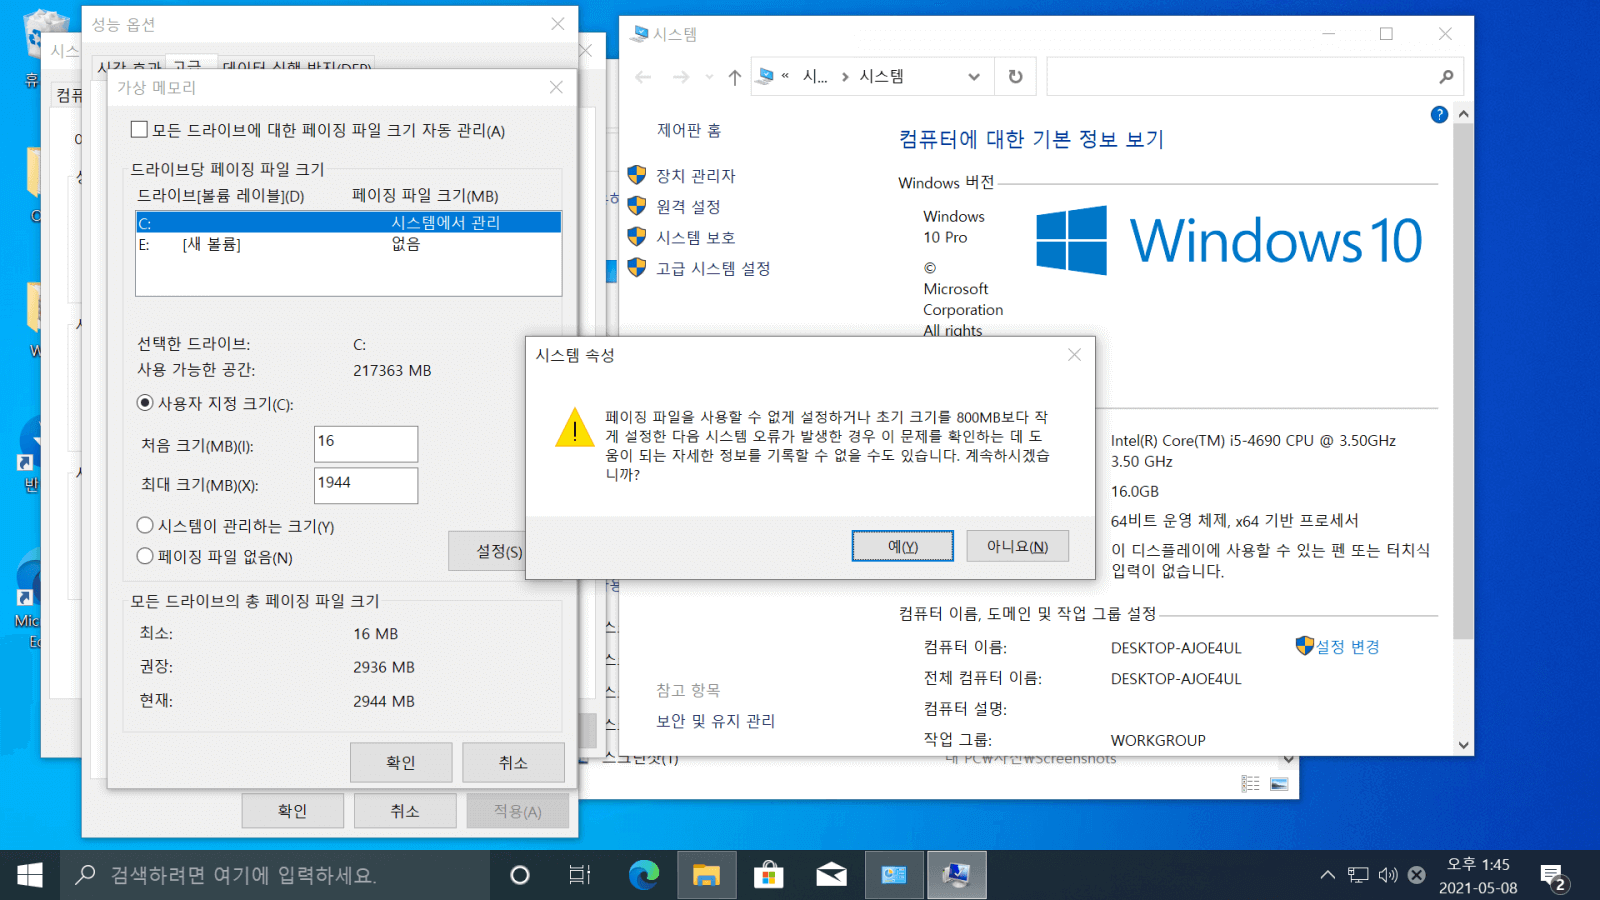
Task: Click the shield icon beside 시스템 보호
Action: point(637,237)
